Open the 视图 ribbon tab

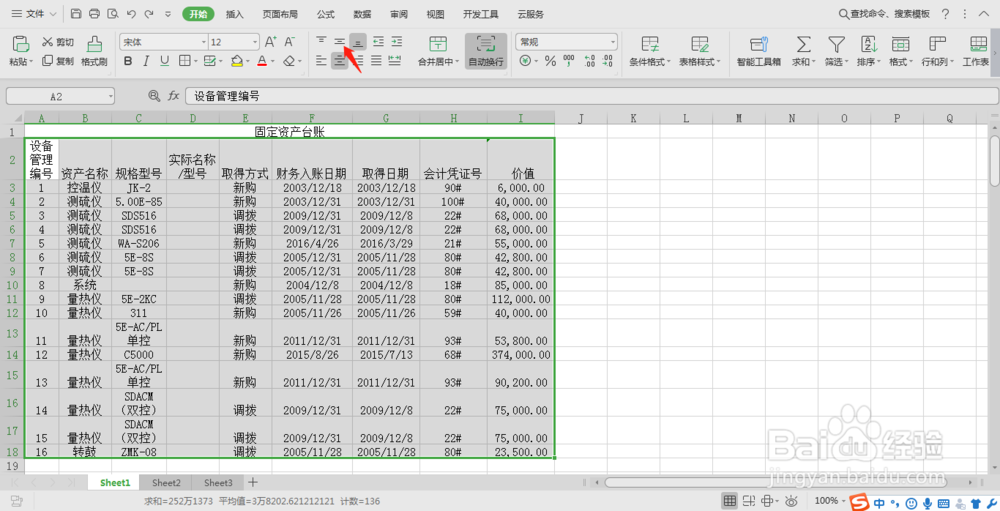(x=435, y=14)
